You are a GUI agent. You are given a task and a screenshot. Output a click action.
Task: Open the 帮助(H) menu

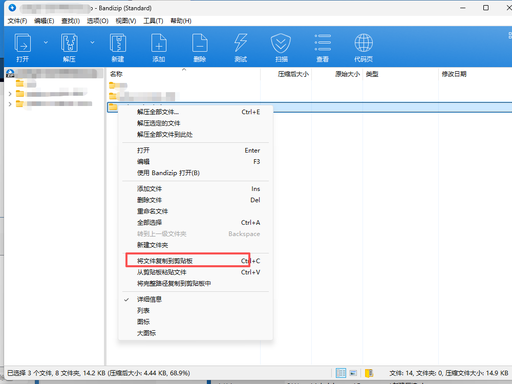pyautogui.click(x=181, y=21)
